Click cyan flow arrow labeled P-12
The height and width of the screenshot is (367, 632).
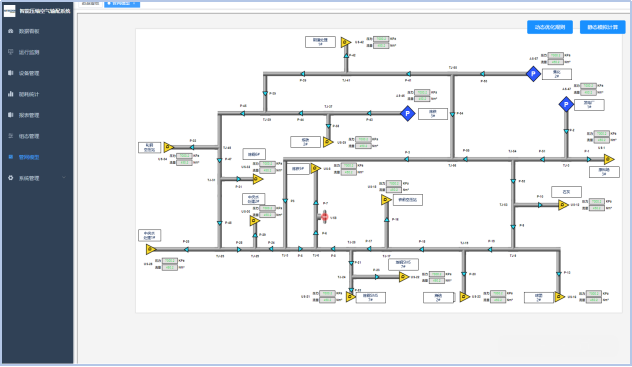(559, 274)
